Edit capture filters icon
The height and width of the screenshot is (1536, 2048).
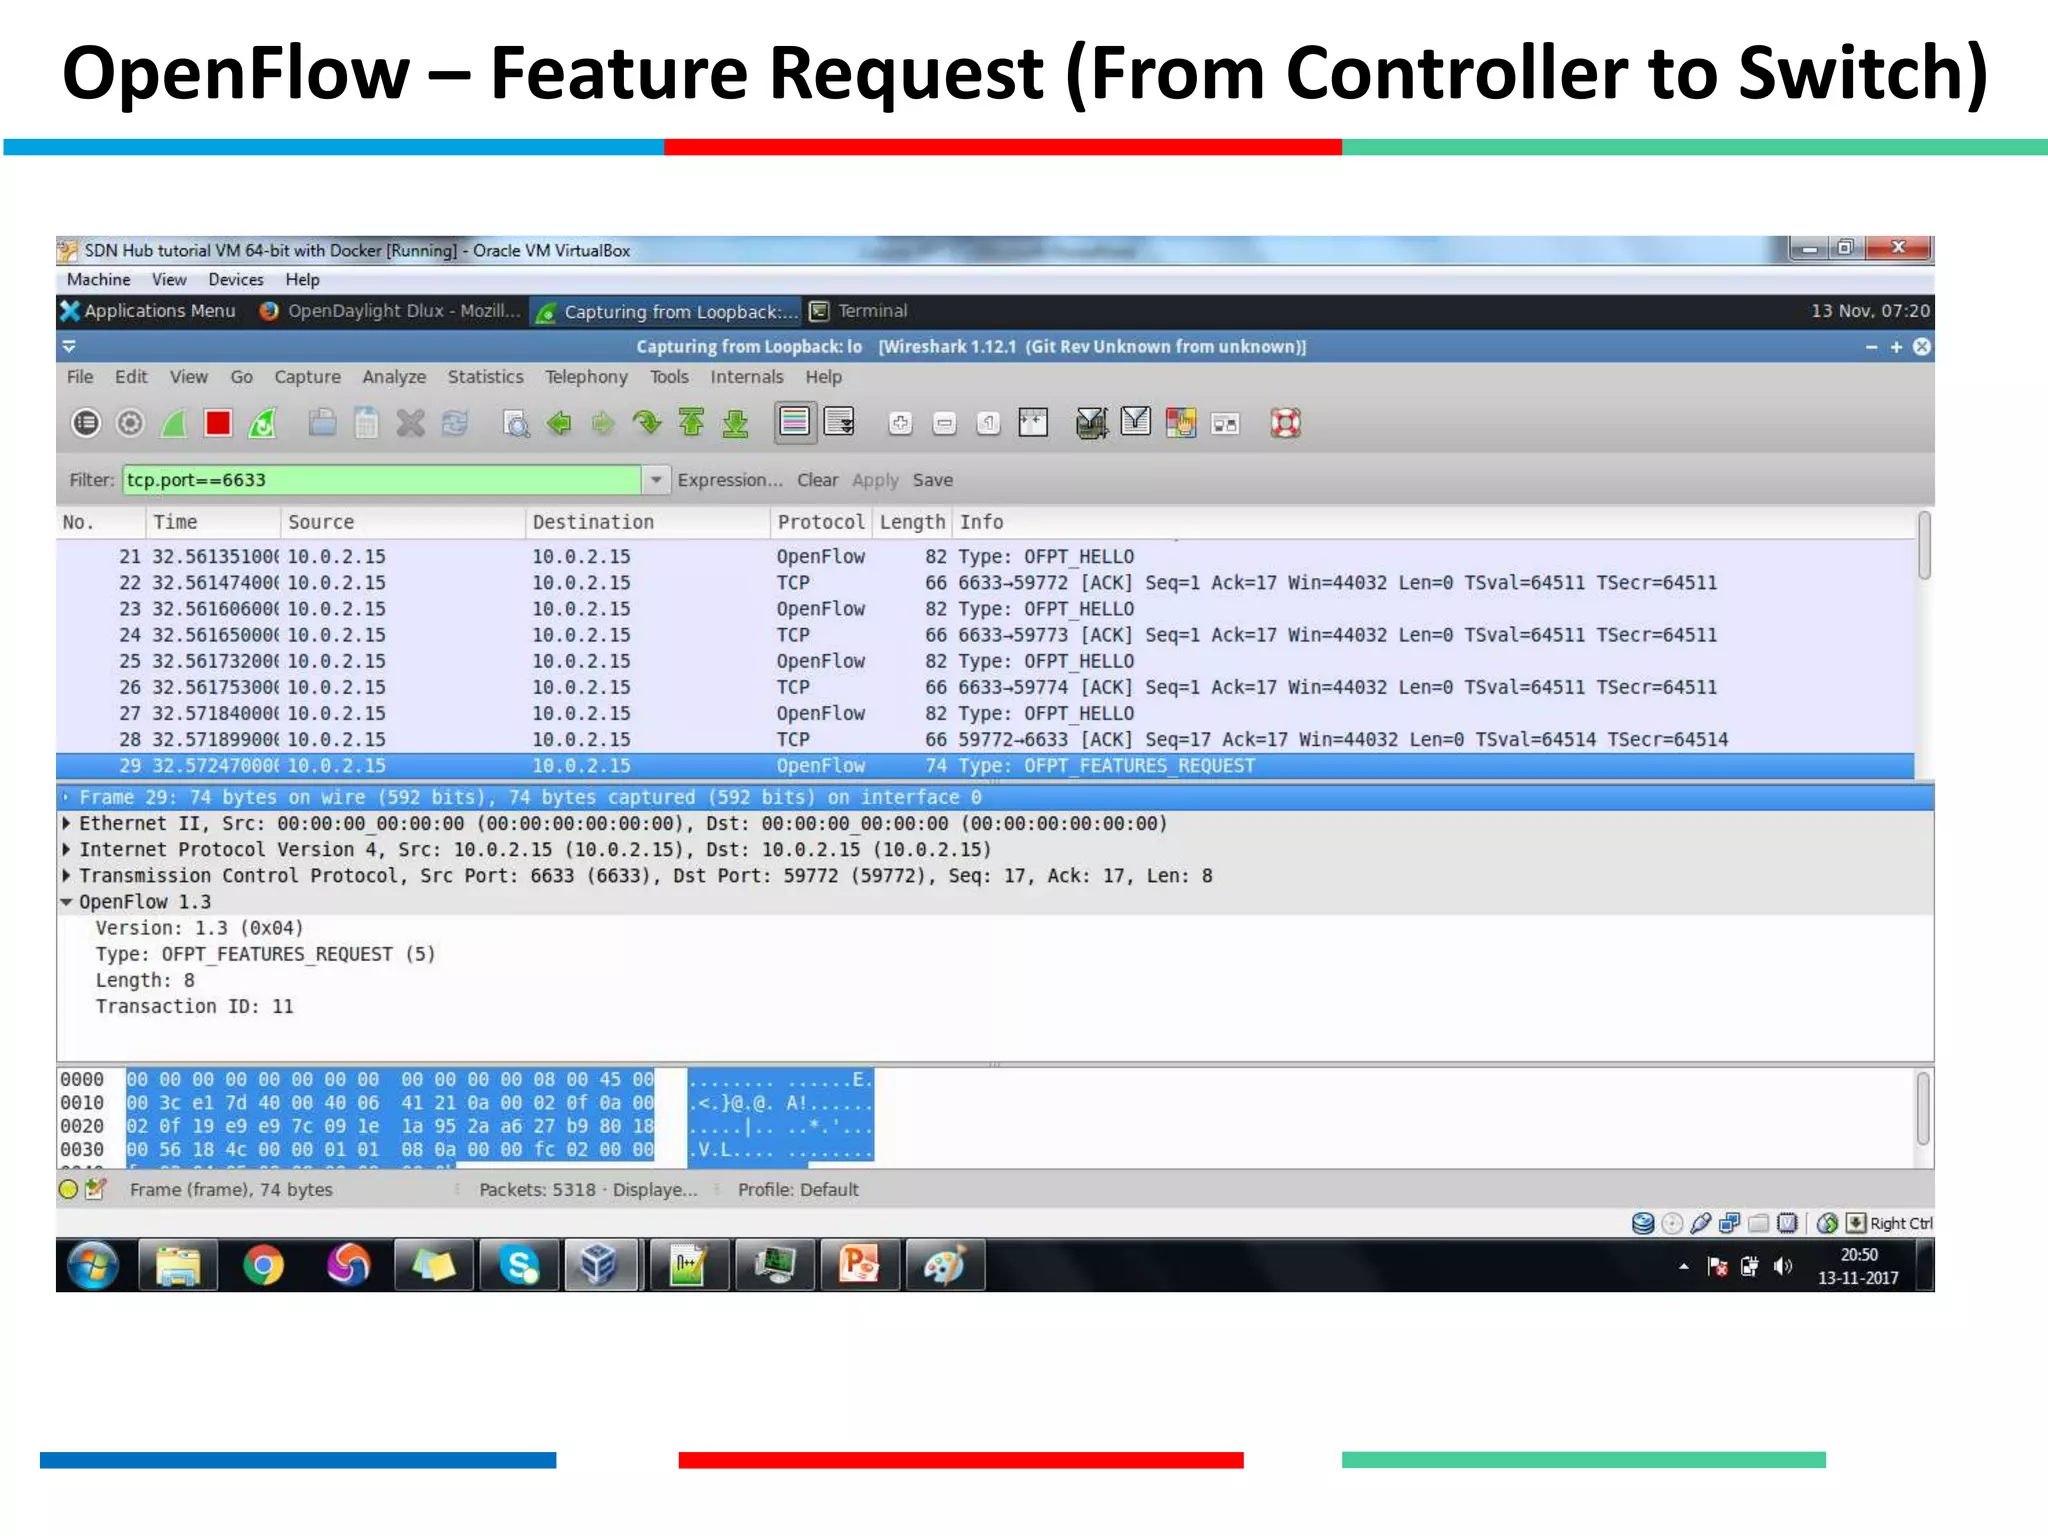1092,423
